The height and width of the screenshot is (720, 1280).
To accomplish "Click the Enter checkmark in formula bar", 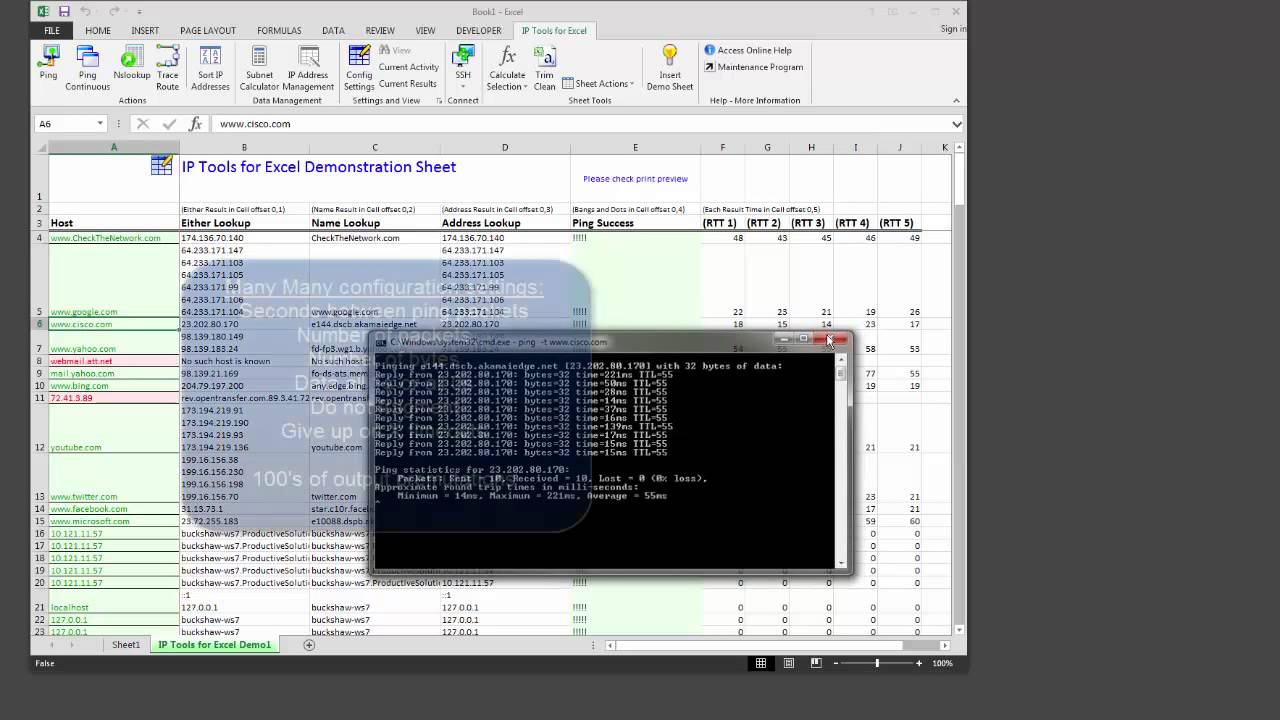I will (x=169, y=124).
